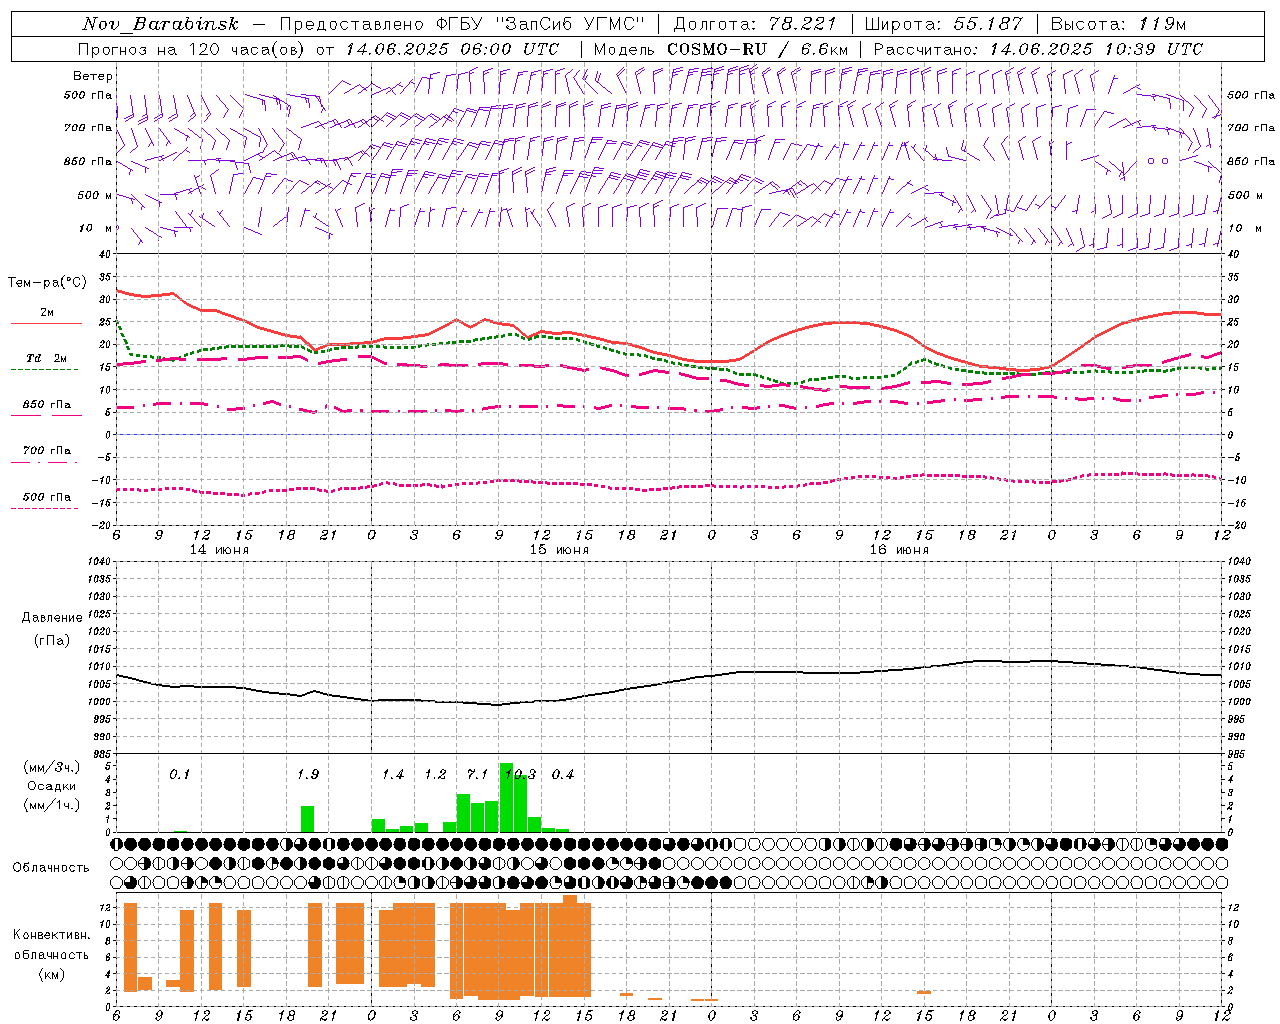Click the precipitation total "1.4"
1280x1024 pixels.
pos(393,774)
